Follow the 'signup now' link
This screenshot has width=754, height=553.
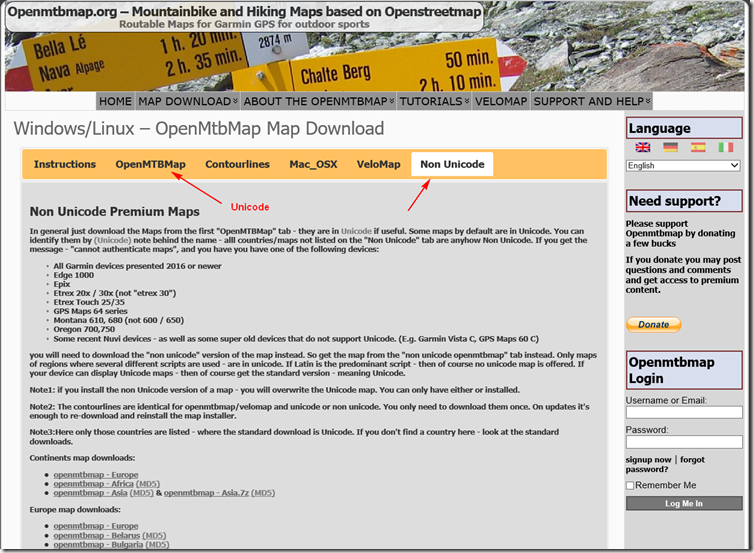(648, 459)
